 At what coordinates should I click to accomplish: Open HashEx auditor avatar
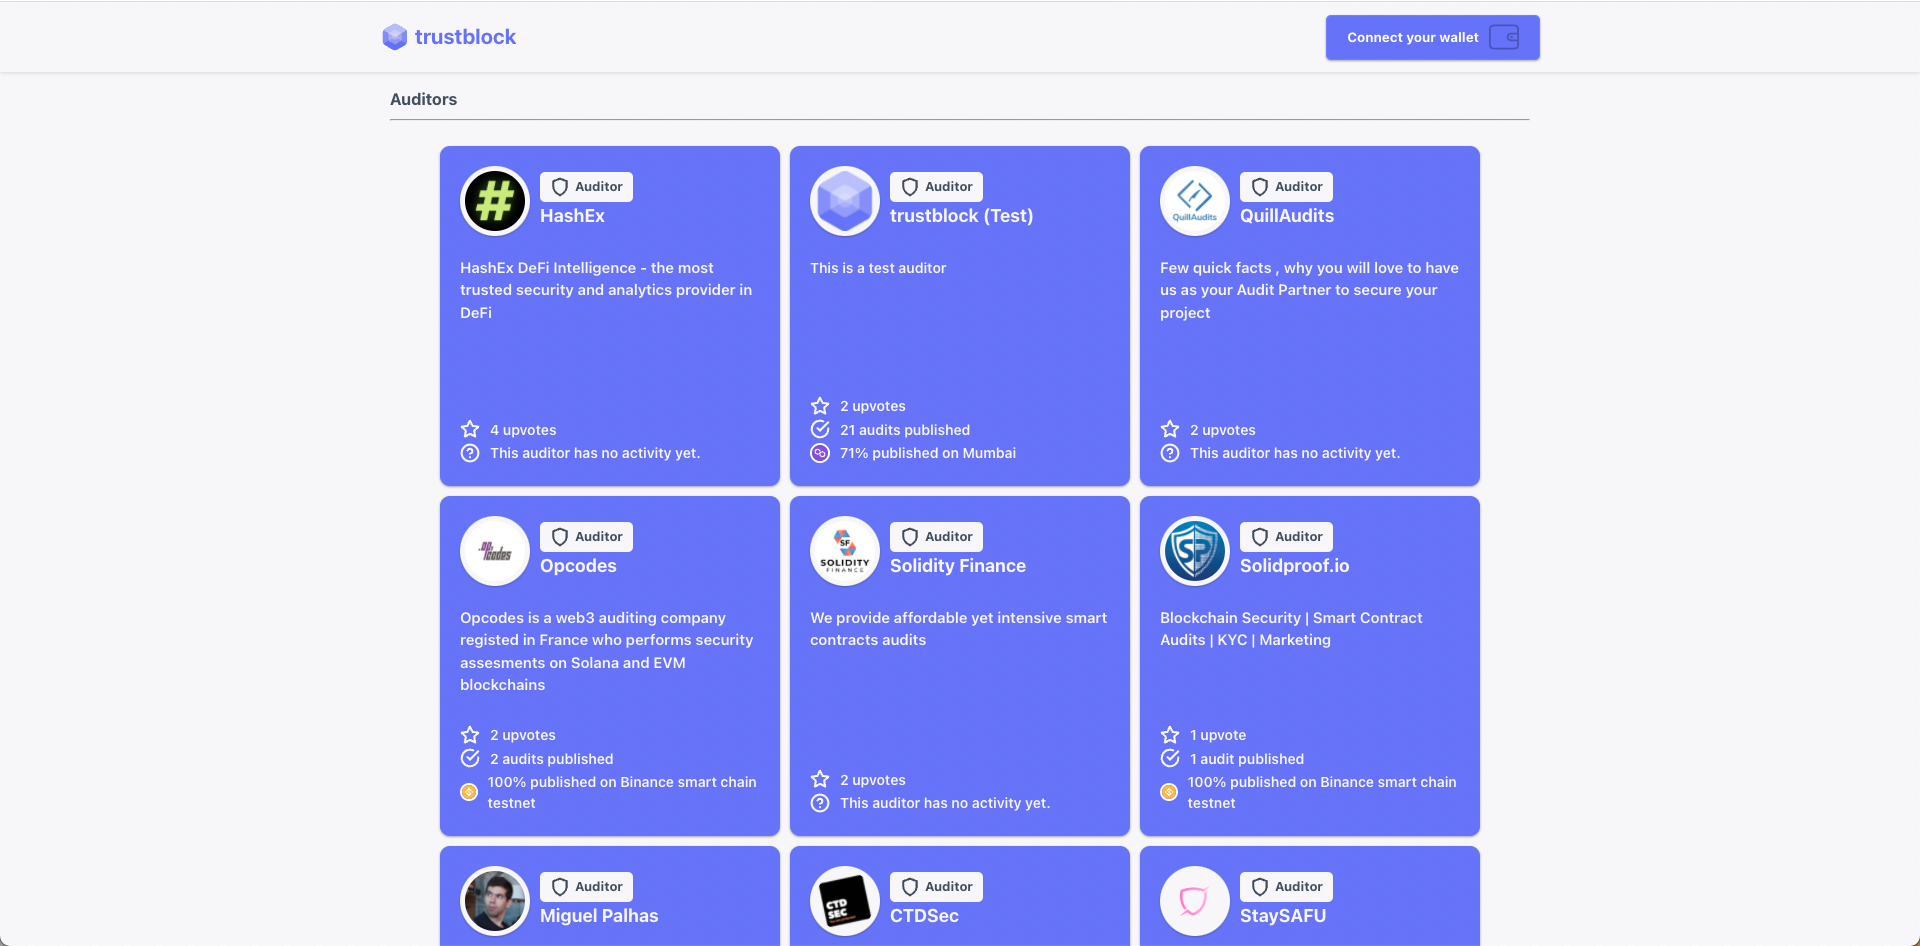pos(495,201)
